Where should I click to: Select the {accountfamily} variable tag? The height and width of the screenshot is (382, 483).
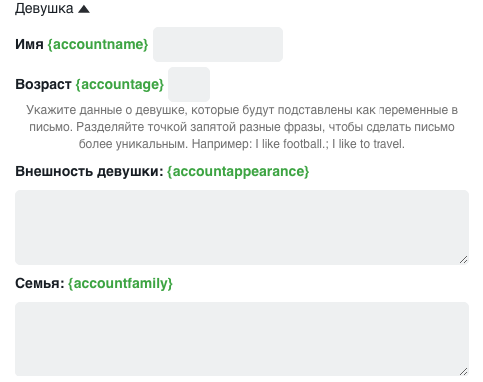tap(120, 283)
